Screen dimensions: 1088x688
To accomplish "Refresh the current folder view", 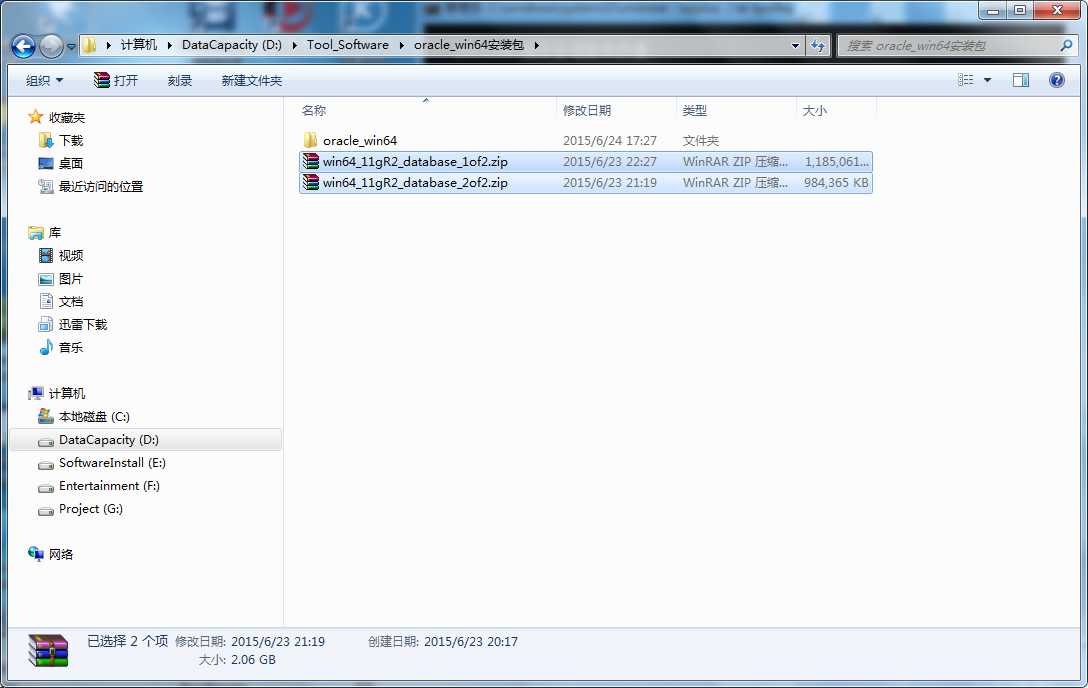I will (818, 46).
